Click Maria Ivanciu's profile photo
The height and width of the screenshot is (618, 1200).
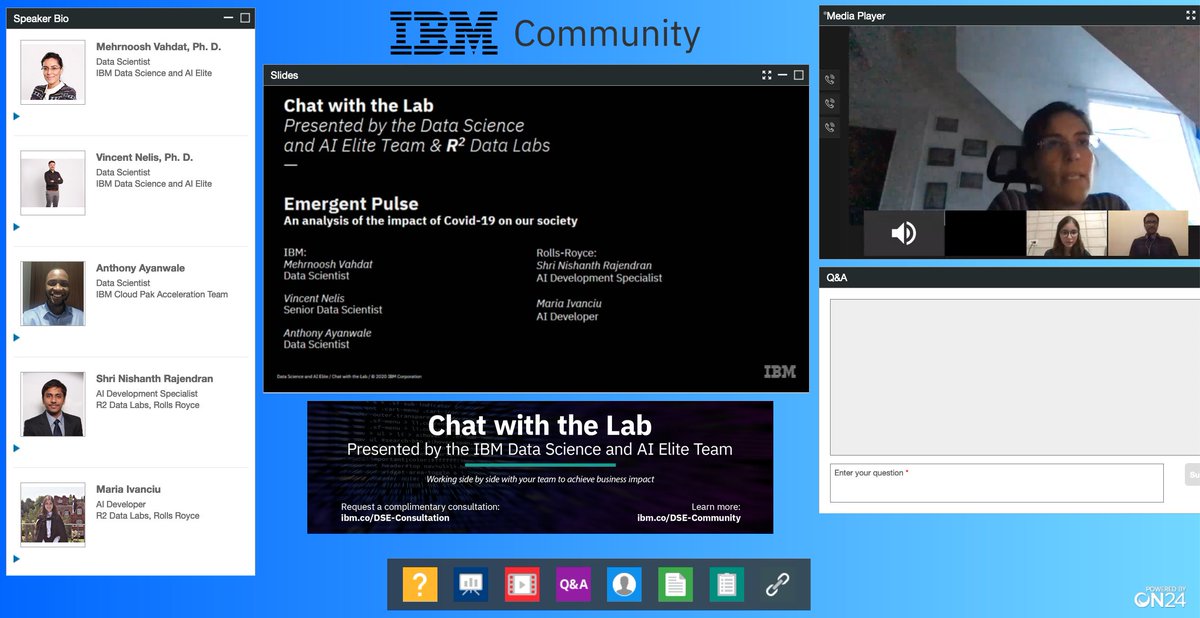(53, 515)
